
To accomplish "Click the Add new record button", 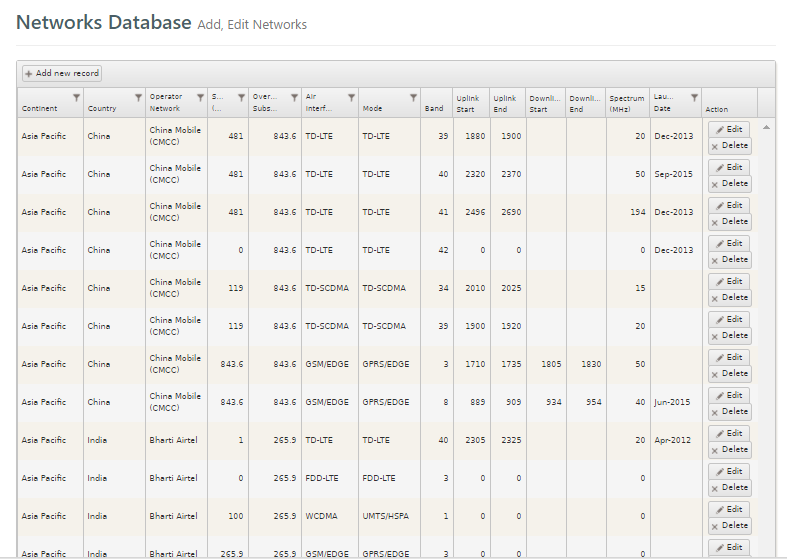I will [62, 73].
